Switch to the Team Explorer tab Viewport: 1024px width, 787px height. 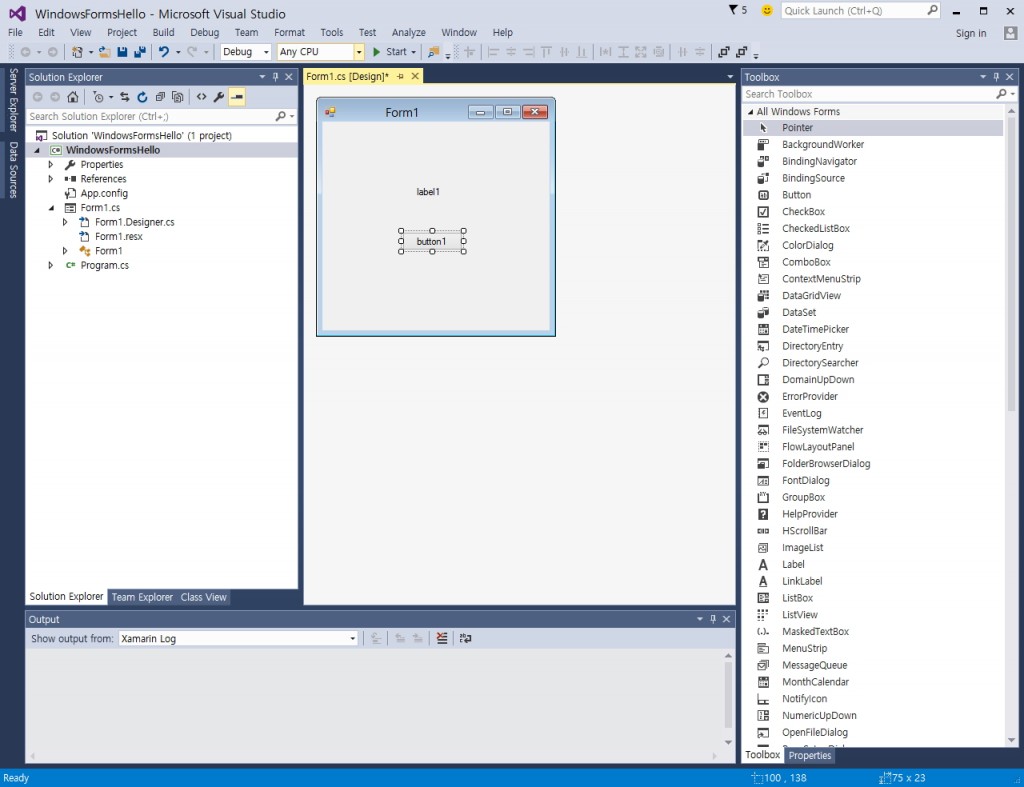click(142, 597)
